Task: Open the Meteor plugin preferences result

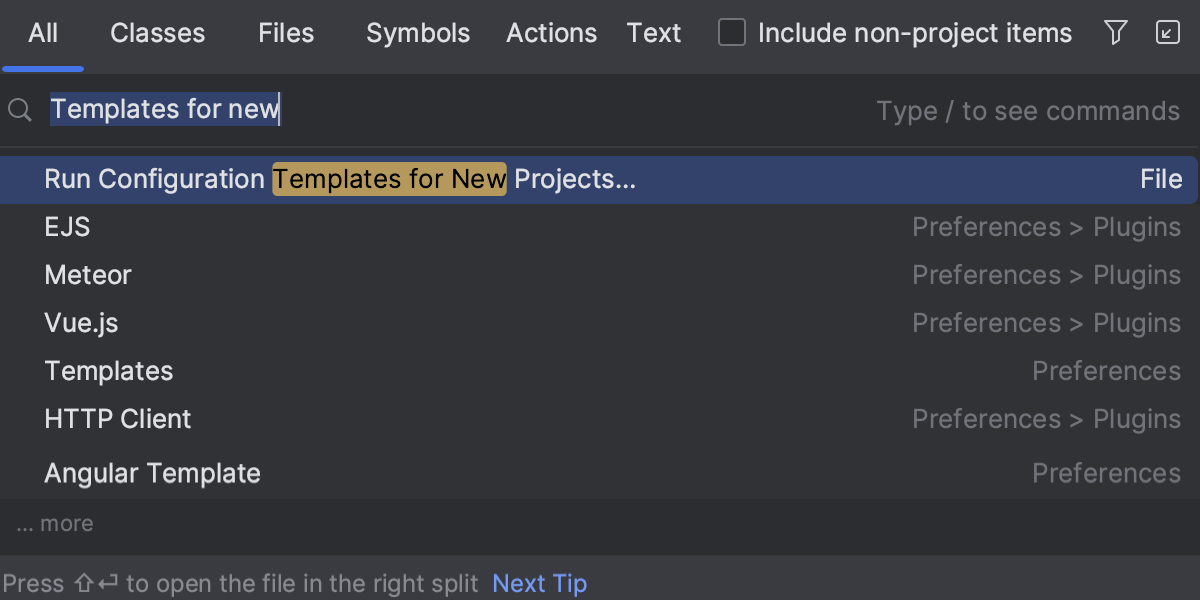Action: [88, 275]
